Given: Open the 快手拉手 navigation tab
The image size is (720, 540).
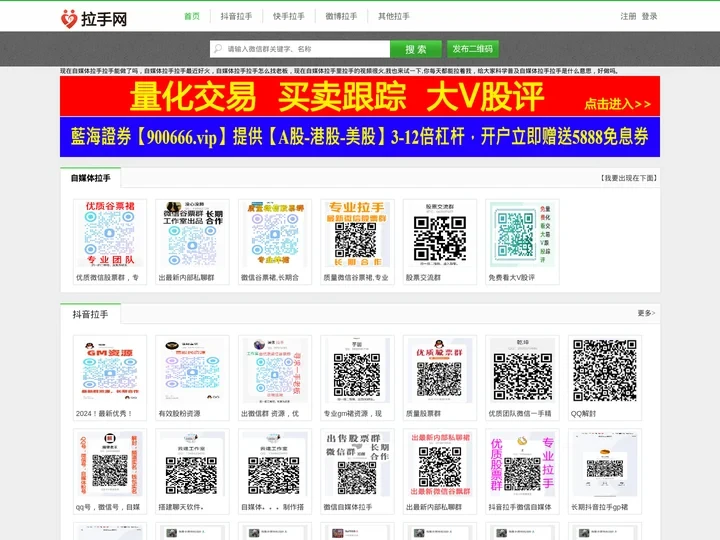Looking at the screenshot, I should point(288,16).
